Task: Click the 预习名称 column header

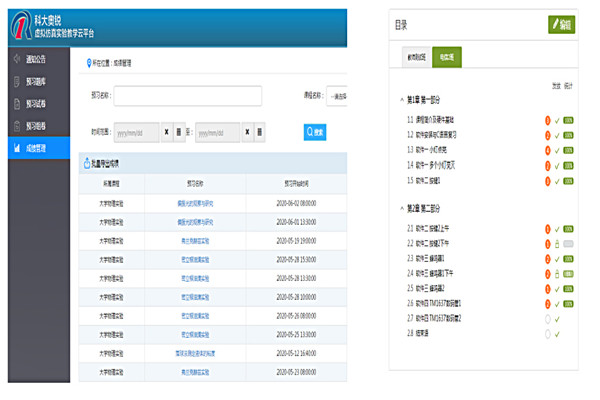Action: tap(195, 184)
